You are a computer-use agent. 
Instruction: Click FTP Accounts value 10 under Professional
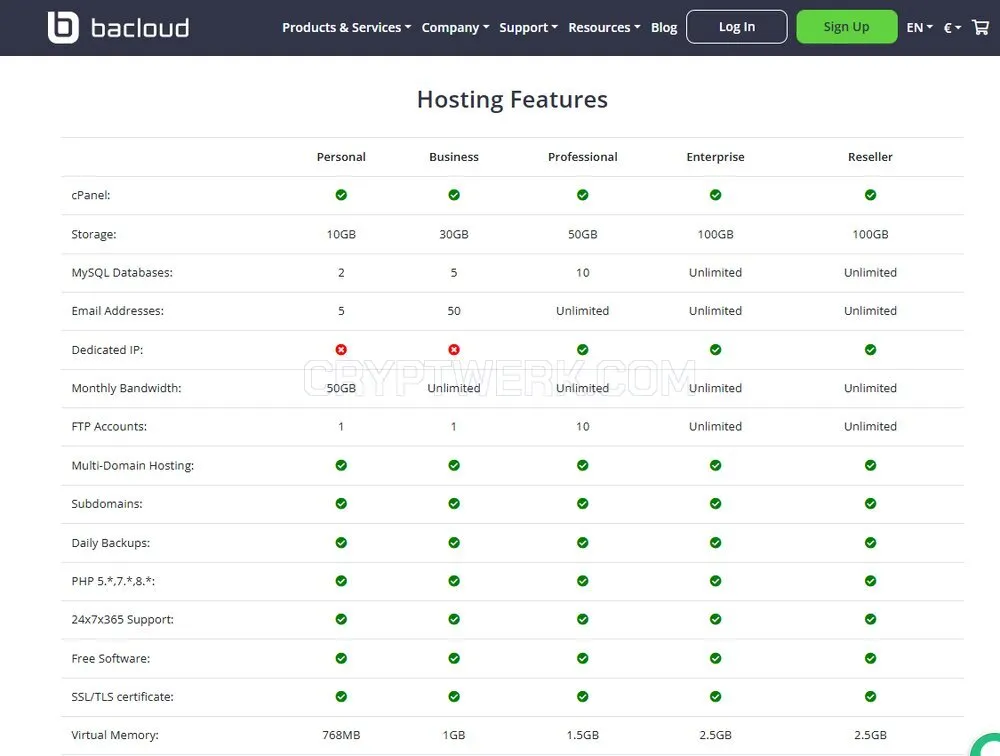[582, 426]
